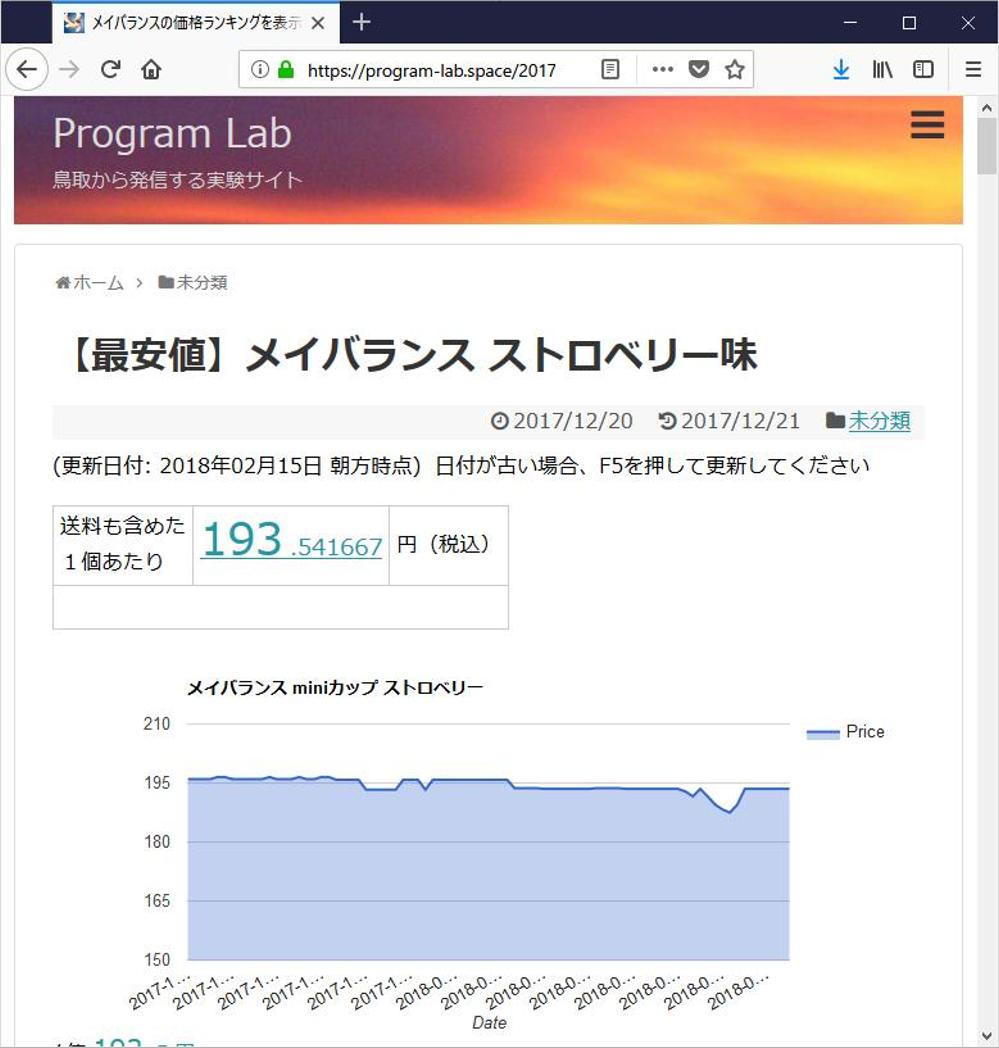Click the scroll up arrow of page scrollbar

tap(987, 107)
